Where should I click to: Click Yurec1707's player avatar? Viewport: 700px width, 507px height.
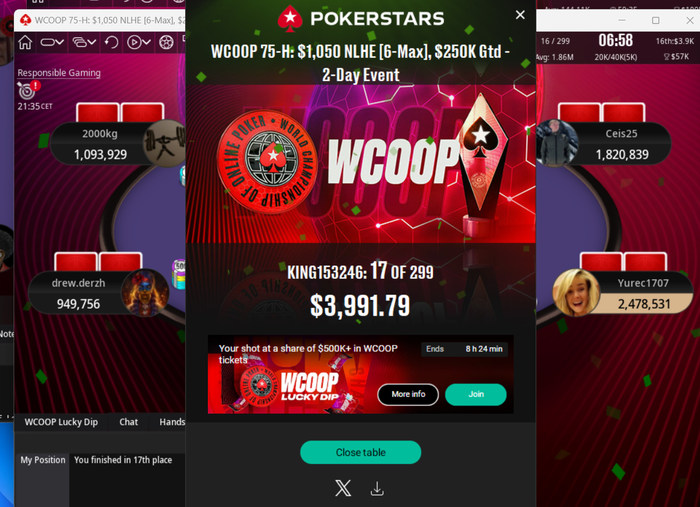[x=576, y=293]
